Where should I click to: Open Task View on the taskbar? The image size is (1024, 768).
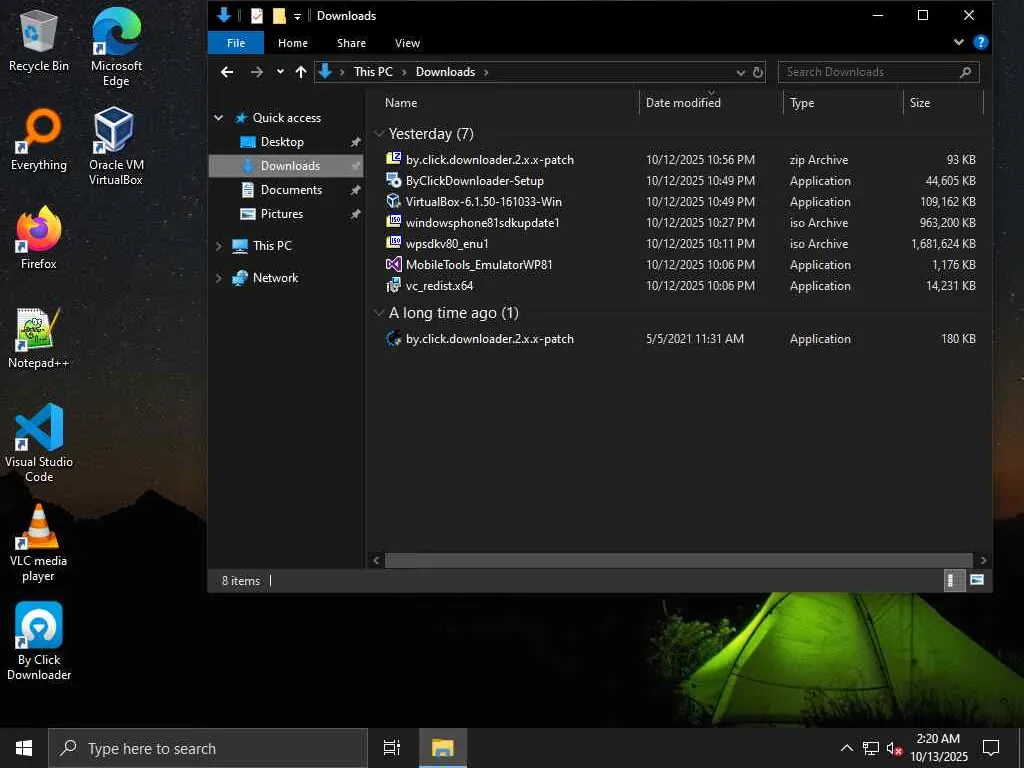coord(391,748)
